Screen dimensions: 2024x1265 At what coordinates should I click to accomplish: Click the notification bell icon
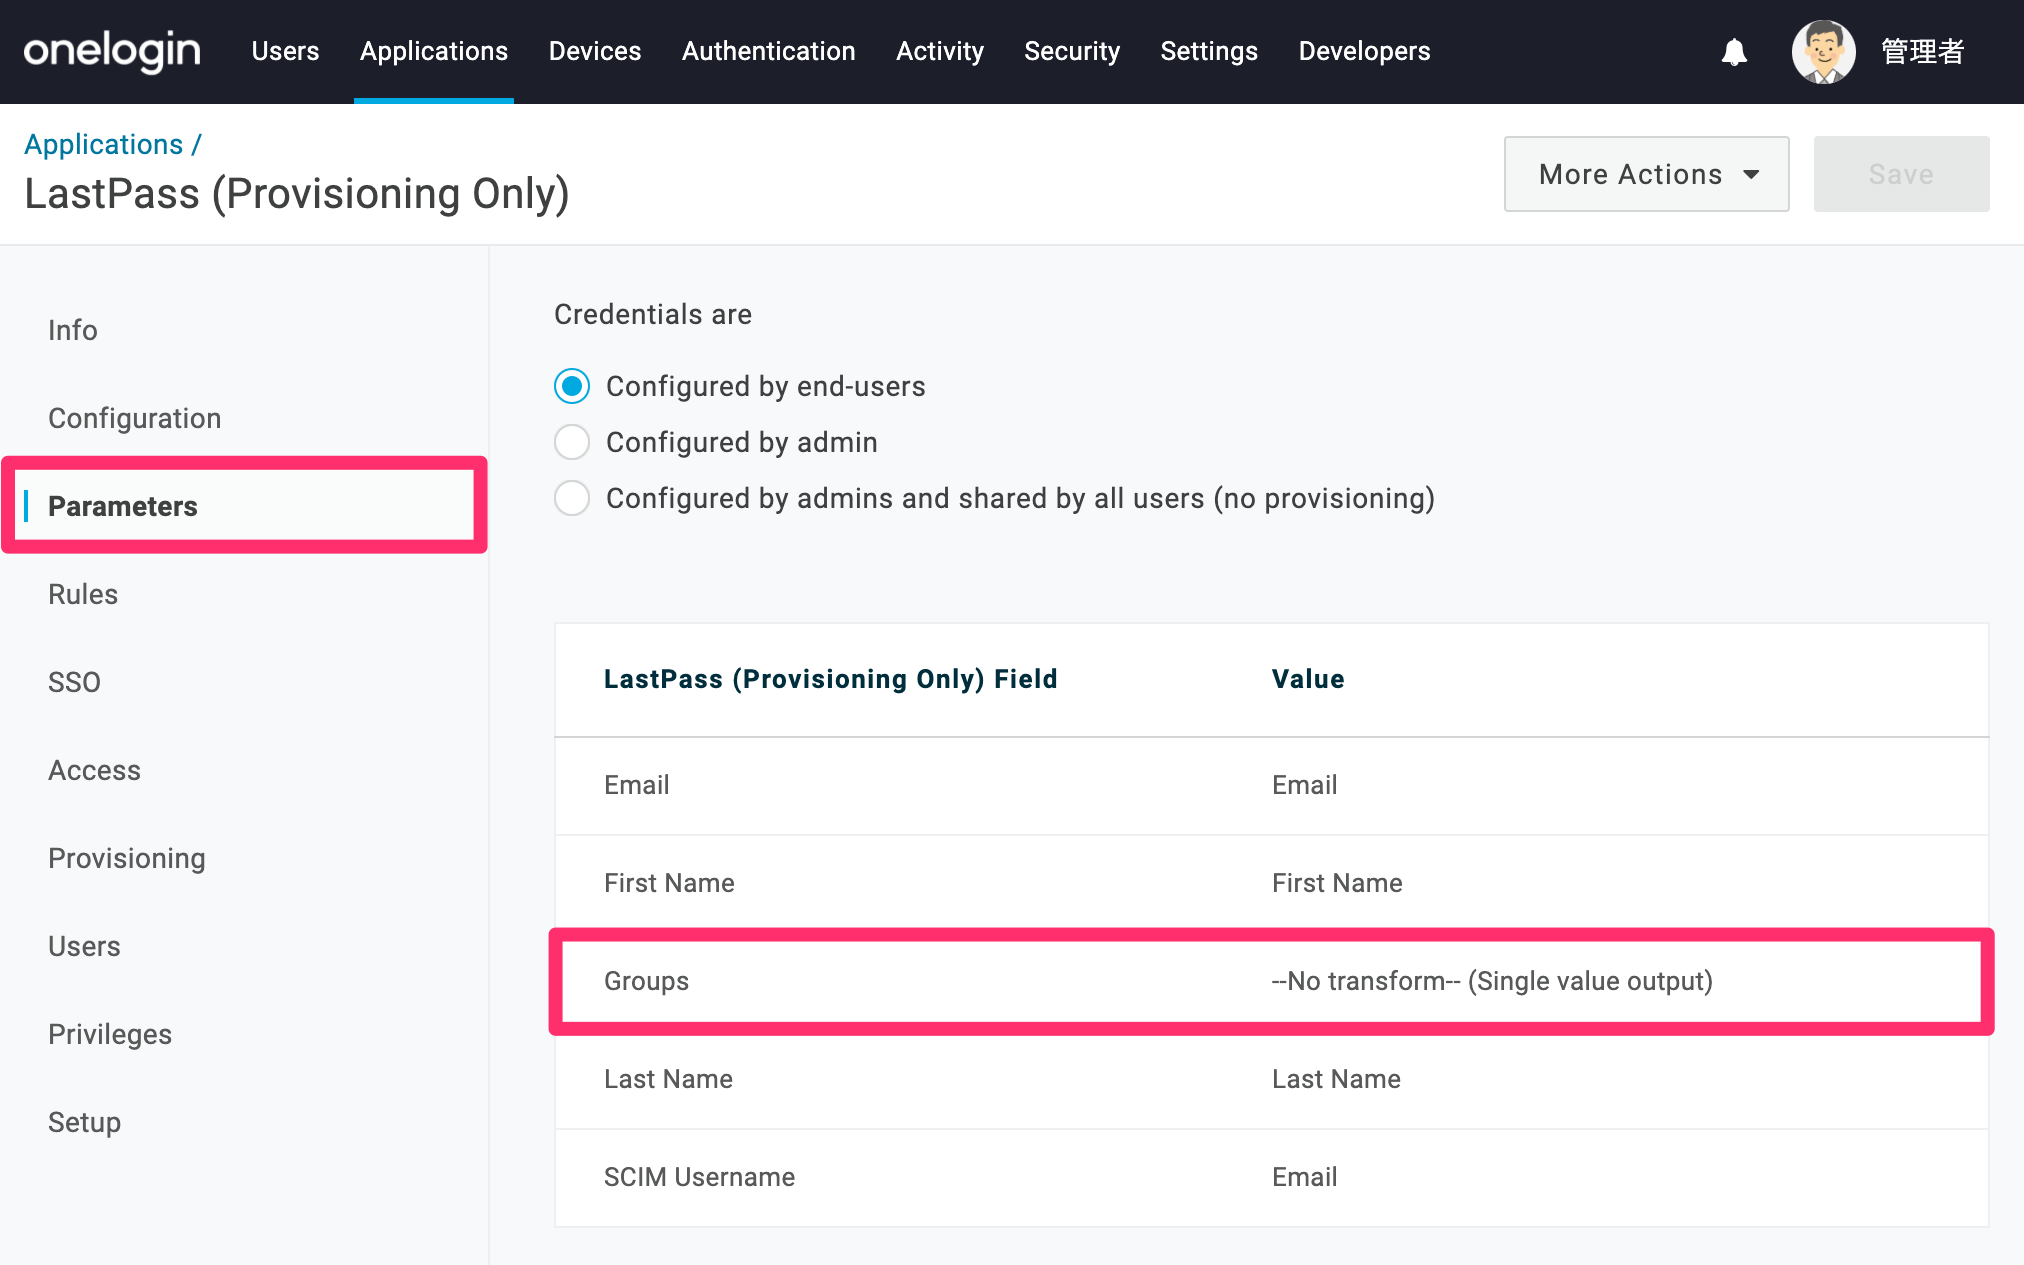pos(1734,52)
